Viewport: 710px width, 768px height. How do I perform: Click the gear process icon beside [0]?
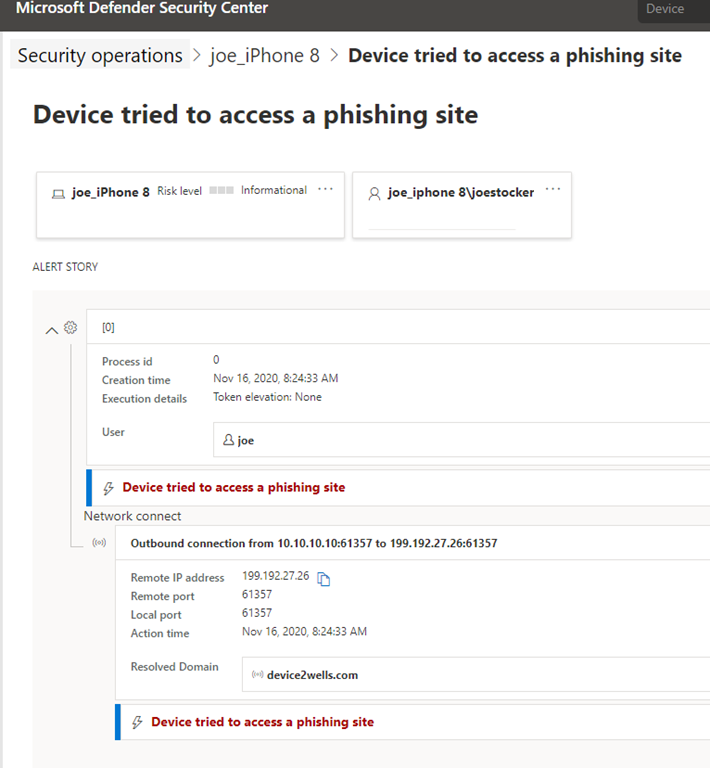[70, 328]
